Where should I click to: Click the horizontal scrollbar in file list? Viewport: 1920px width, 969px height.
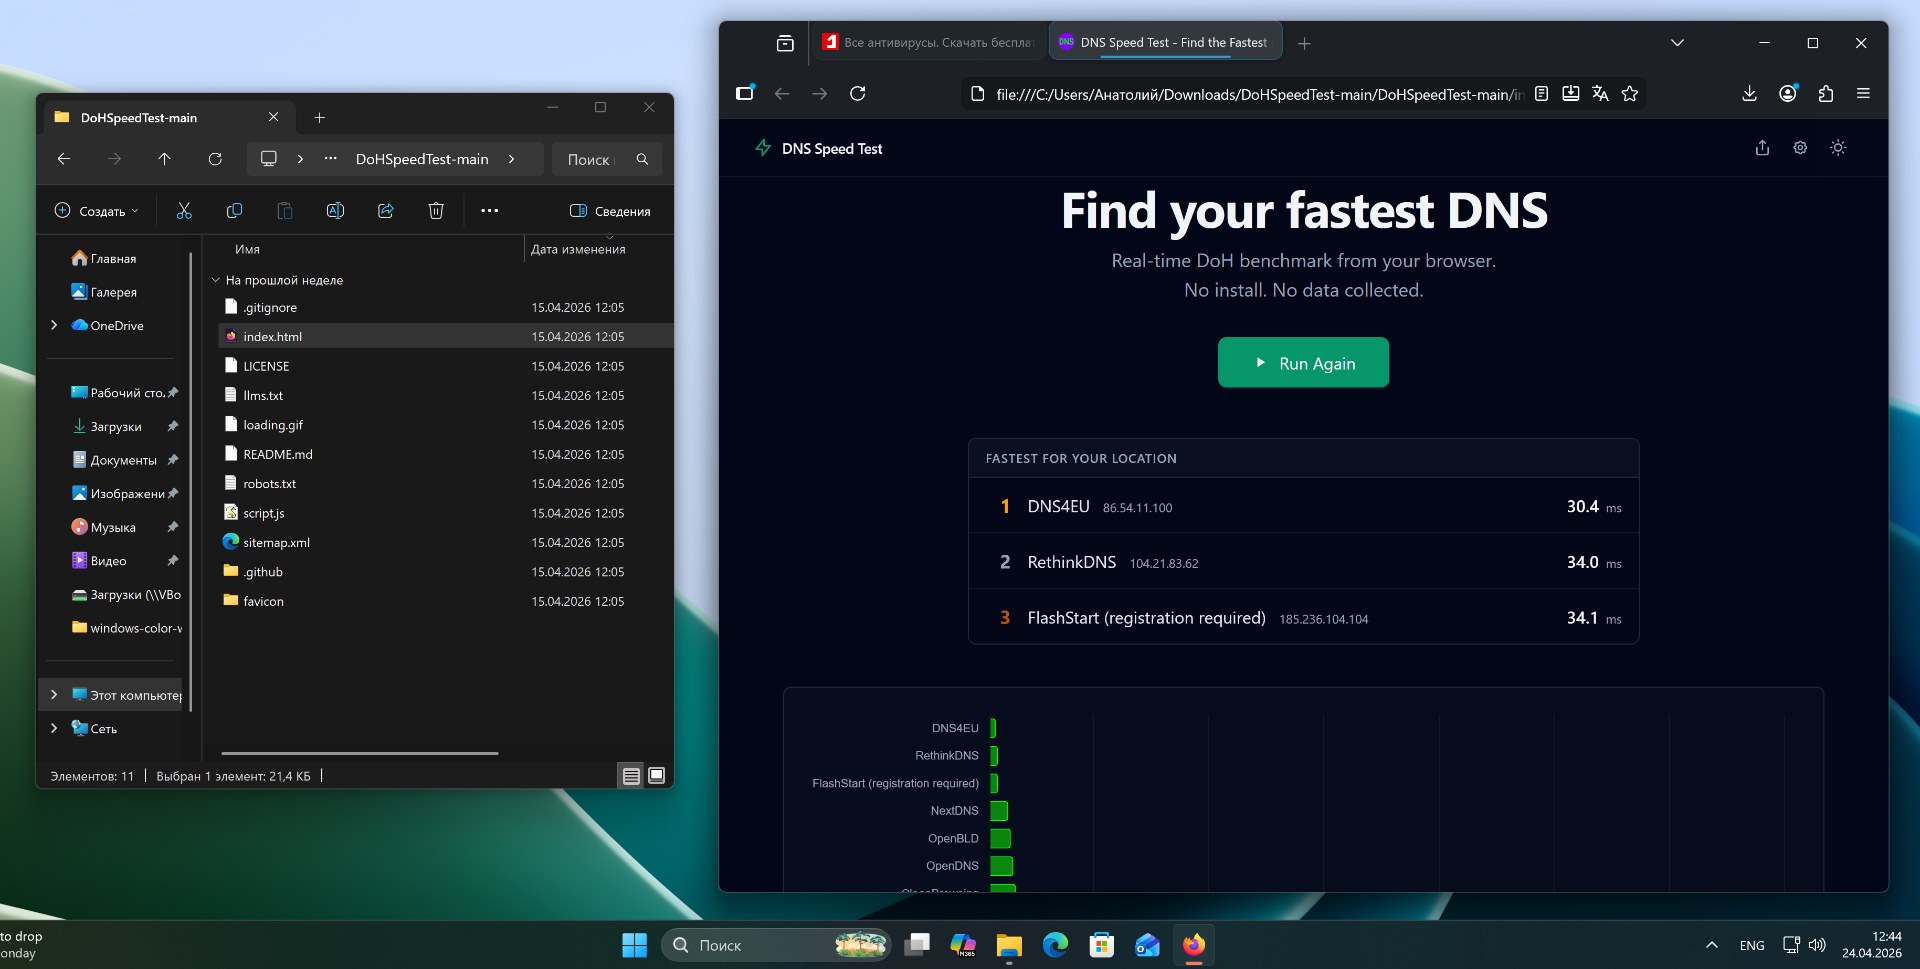click(360, 753)
